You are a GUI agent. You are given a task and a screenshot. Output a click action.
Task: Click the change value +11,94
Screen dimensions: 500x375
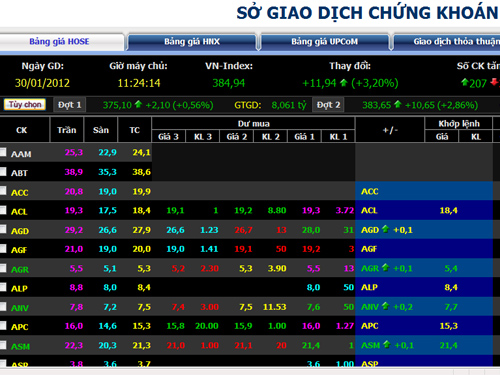(x=319, y=83)
